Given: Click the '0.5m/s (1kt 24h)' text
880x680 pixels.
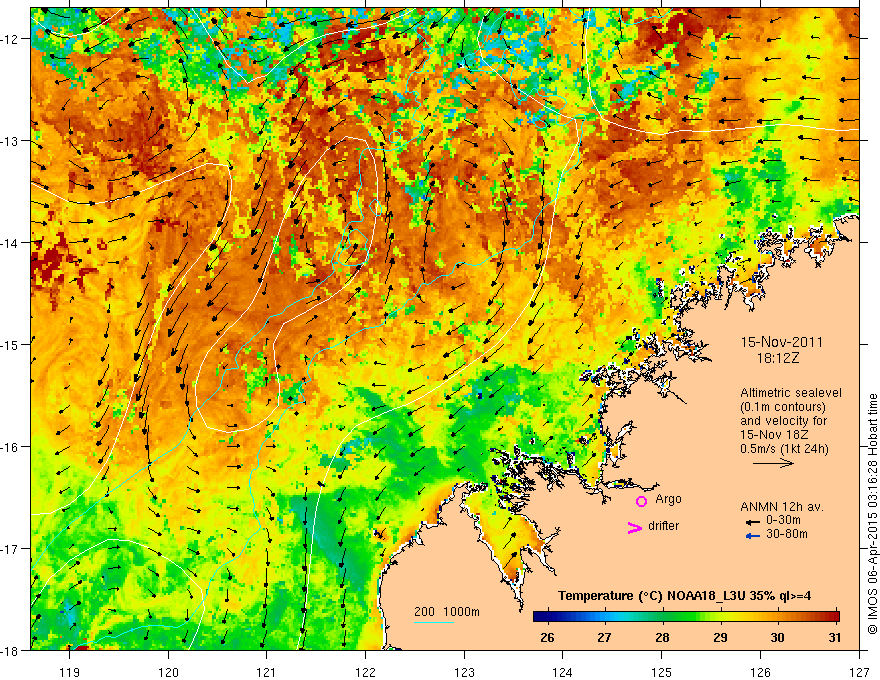Looking at the screenshot, I should 784,449.
